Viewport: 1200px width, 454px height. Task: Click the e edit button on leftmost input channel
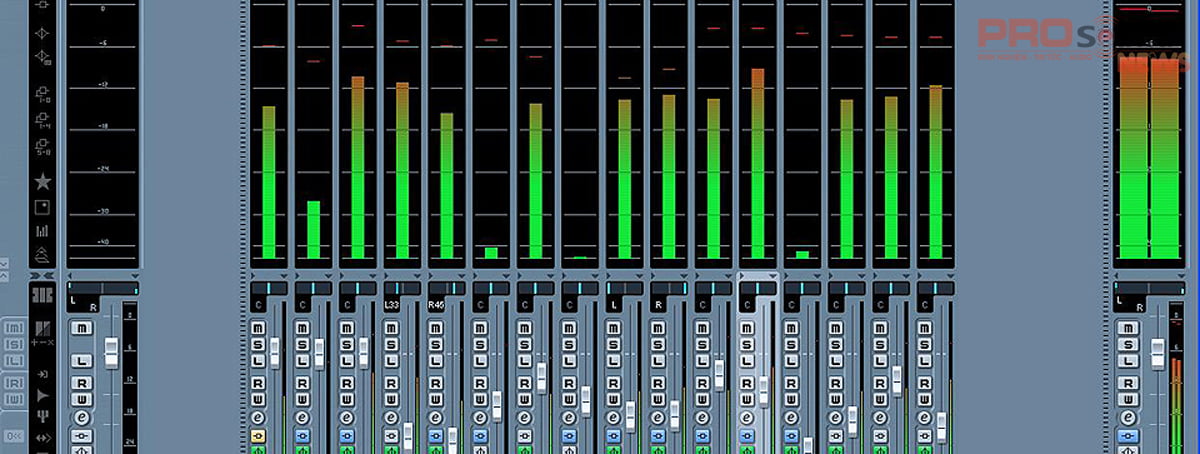pyautogui.click(x=82, y=418)
